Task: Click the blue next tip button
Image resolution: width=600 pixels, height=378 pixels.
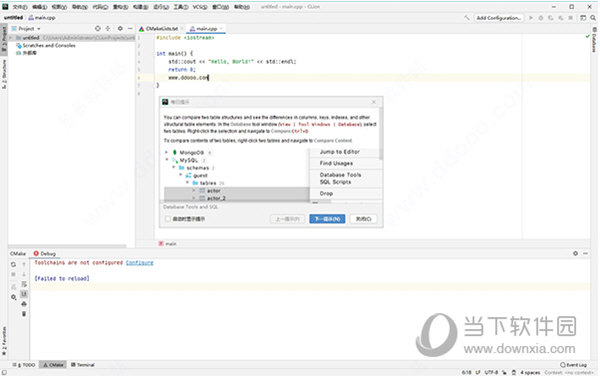Action: pyautogui.click(x=327, y=219)
